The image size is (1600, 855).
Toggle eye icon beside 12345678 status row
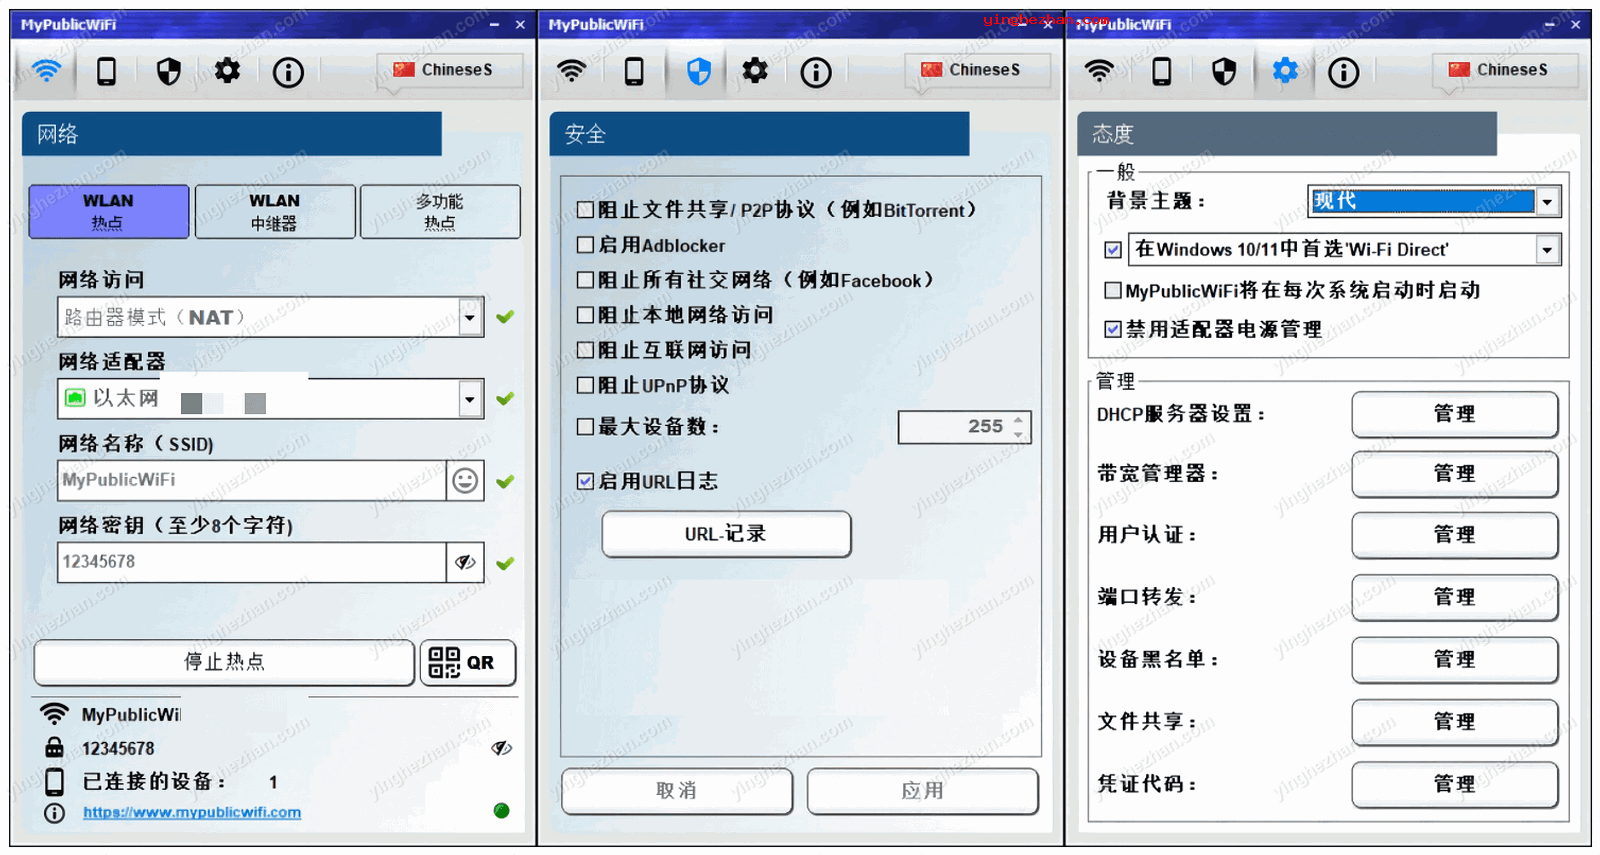(502, 748)
